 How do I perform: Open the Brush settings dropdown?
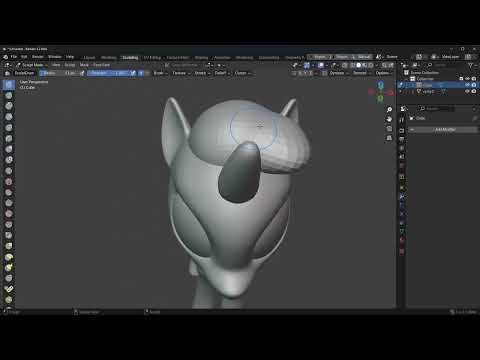[159, 73]
